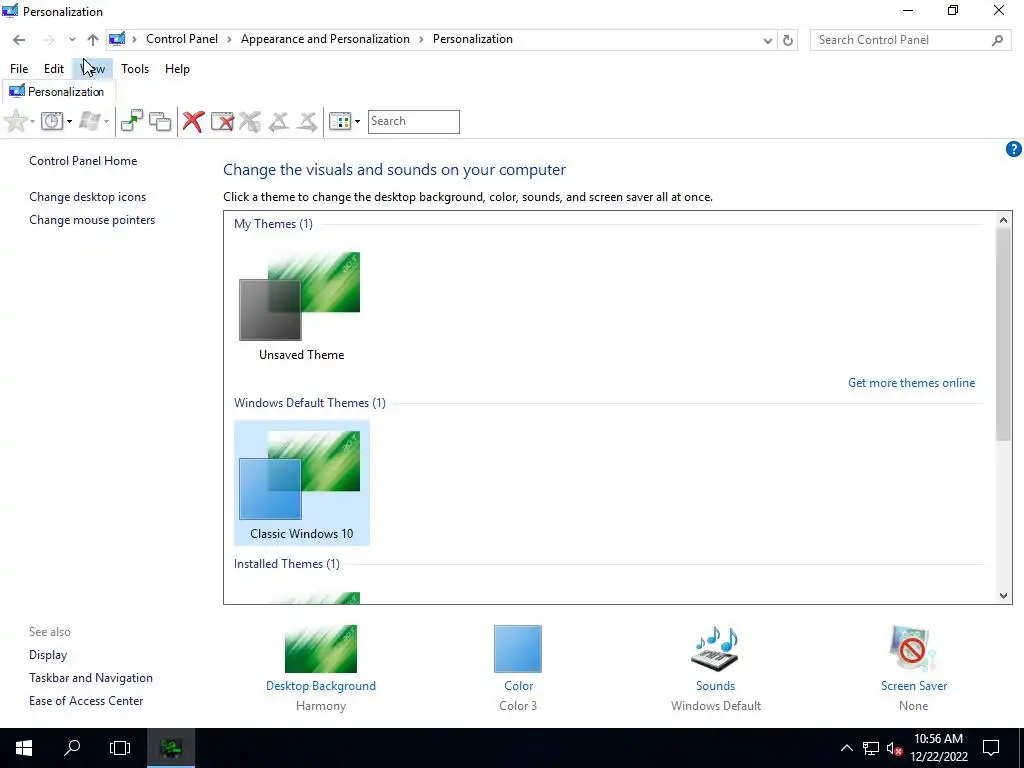This screenshot has height=768, width=1024.
Task: Click the network tray icon
Action: point(871,748)
